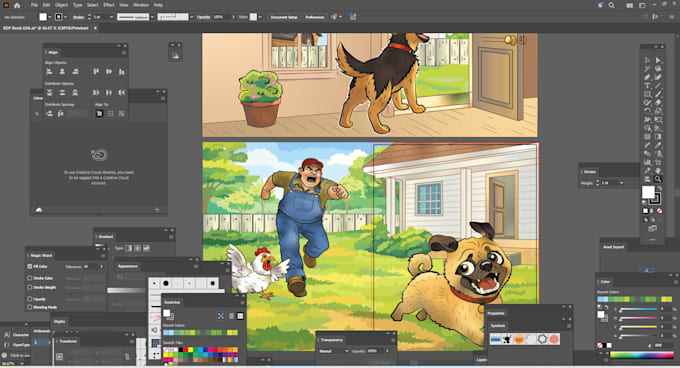The height and width of the screenshot is (368, 680).
Task: Select the large round brush preset
Action: coord(166,283)
